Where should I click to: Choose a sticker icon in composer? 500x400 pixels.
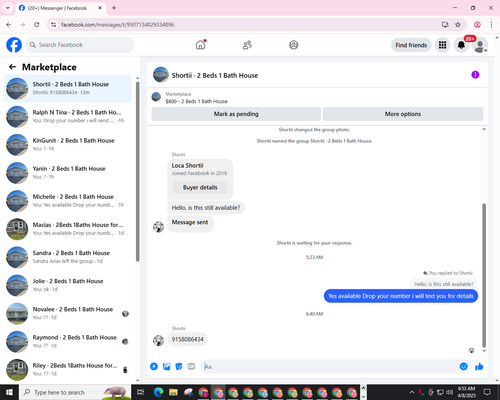coord(179,367)
